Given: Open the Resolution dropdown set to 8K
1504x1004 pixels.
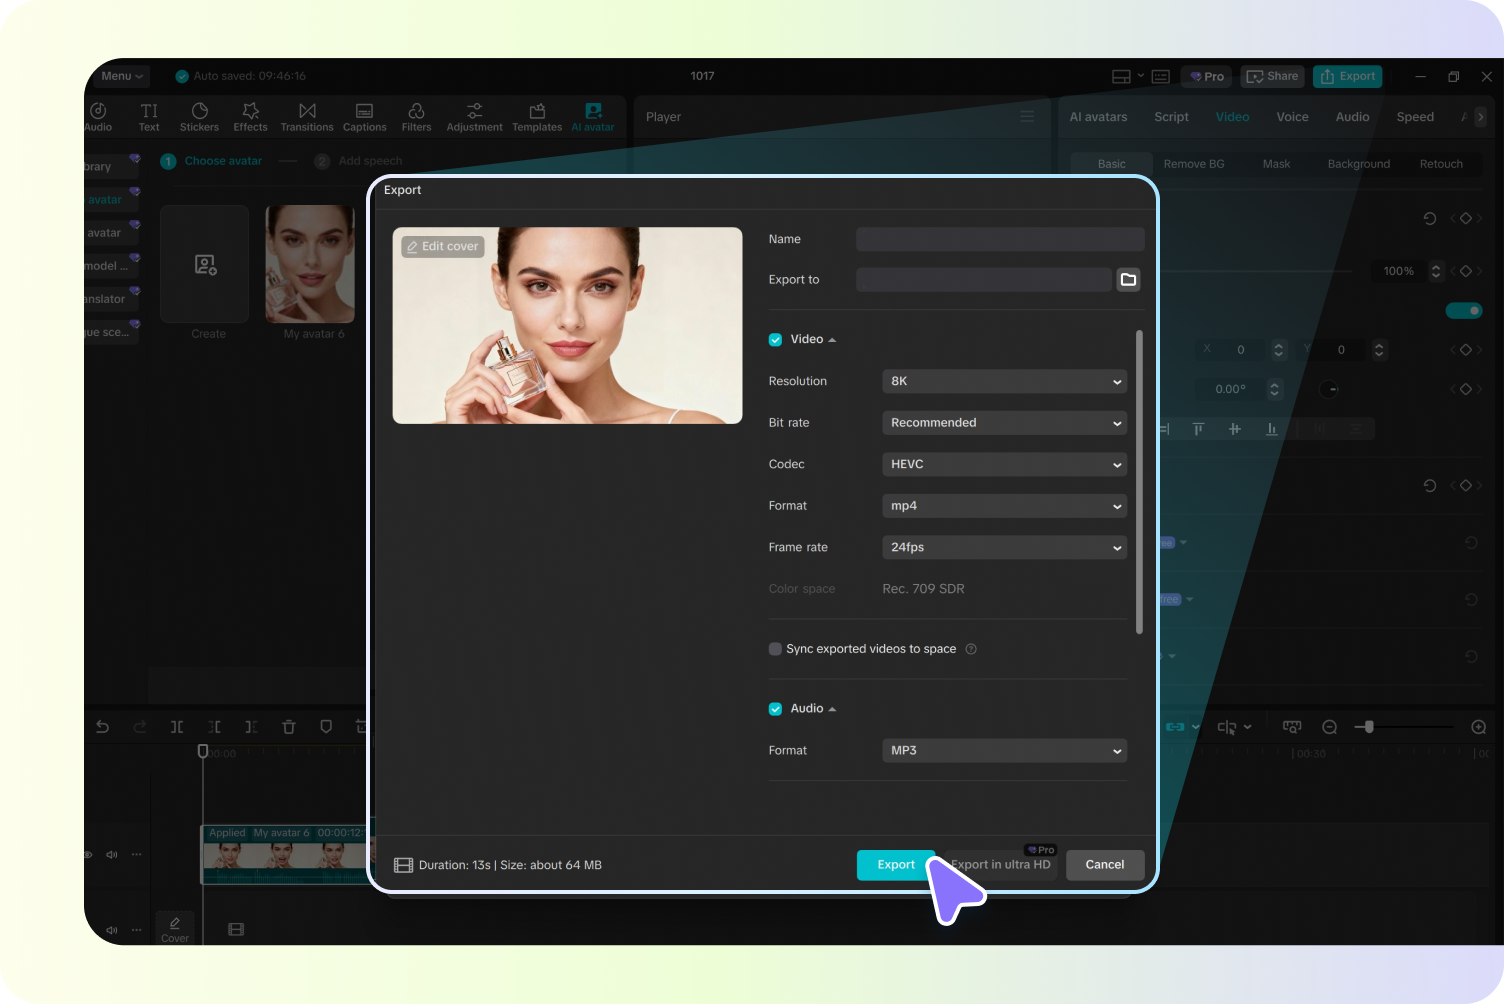Looking at the screenshot, I should (1003, 381).
